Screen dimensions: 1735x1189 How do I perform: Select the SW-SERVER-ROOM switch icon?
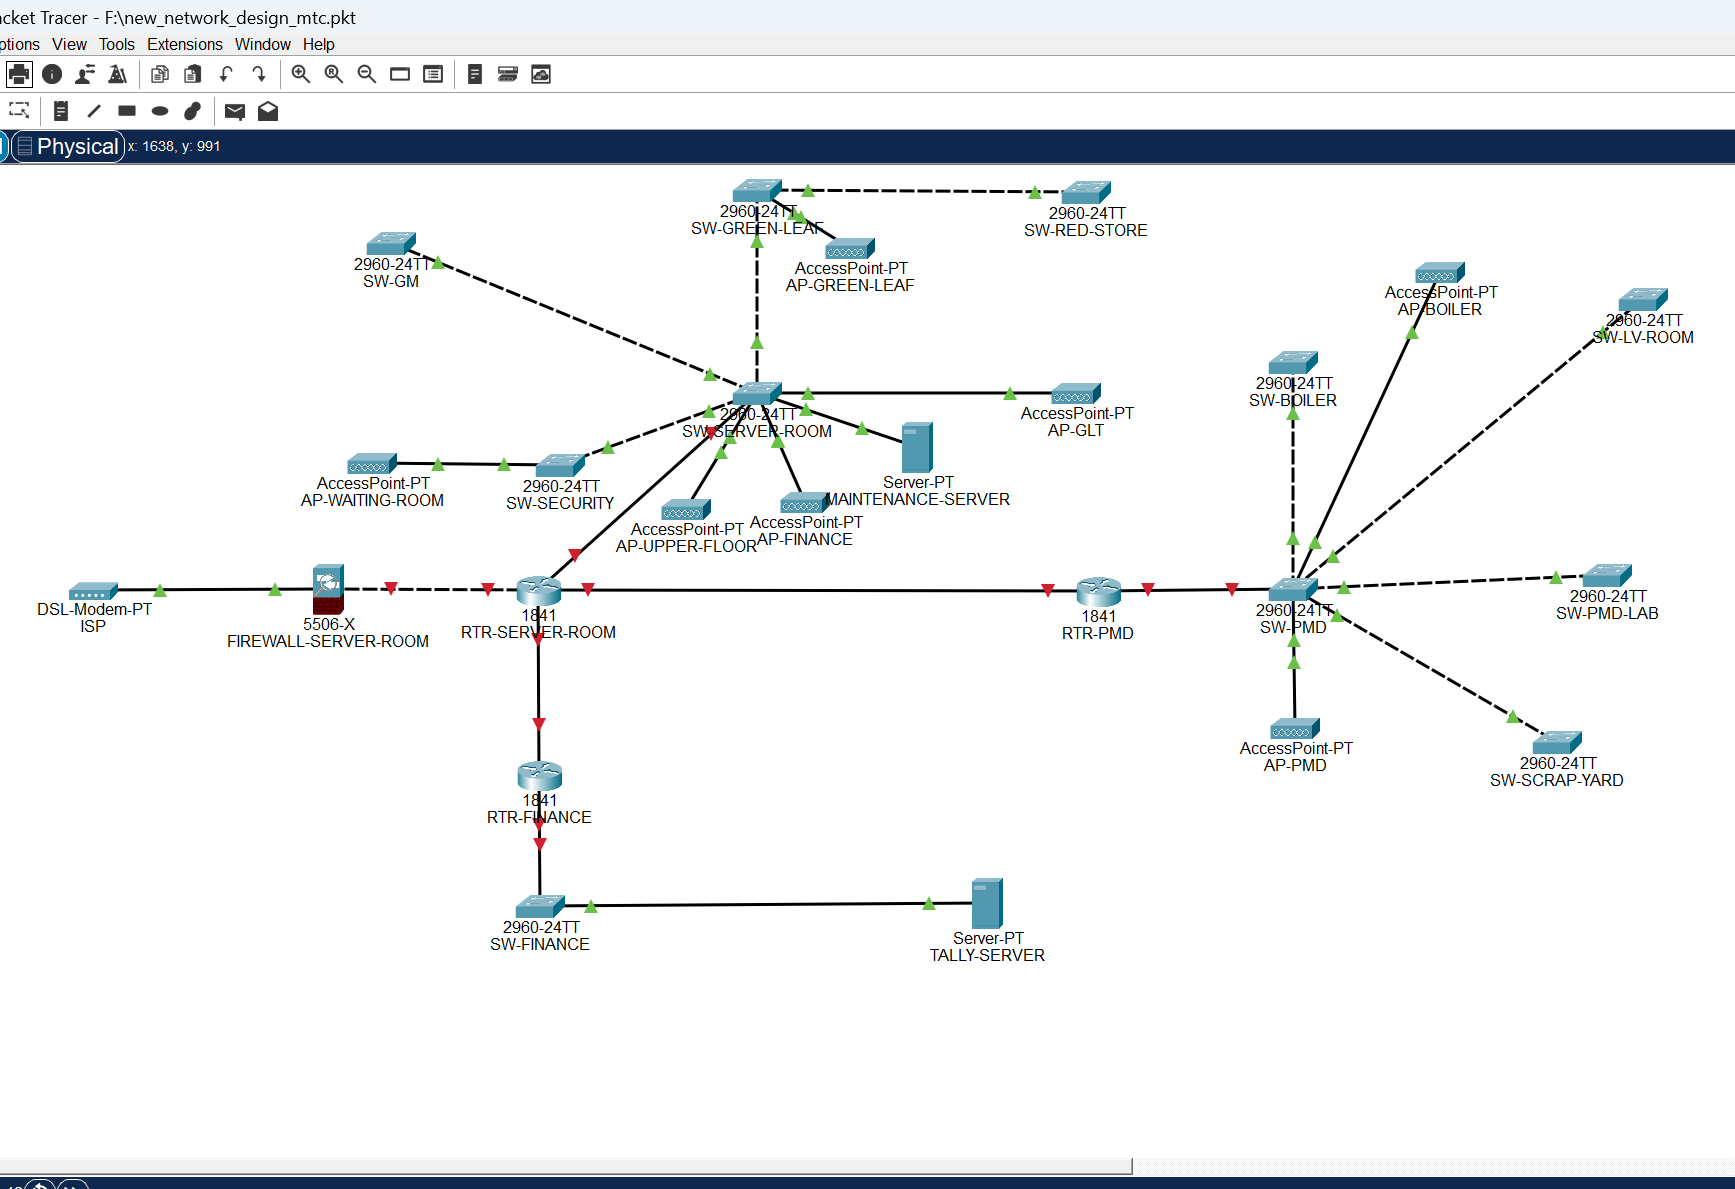coord(757,393)
